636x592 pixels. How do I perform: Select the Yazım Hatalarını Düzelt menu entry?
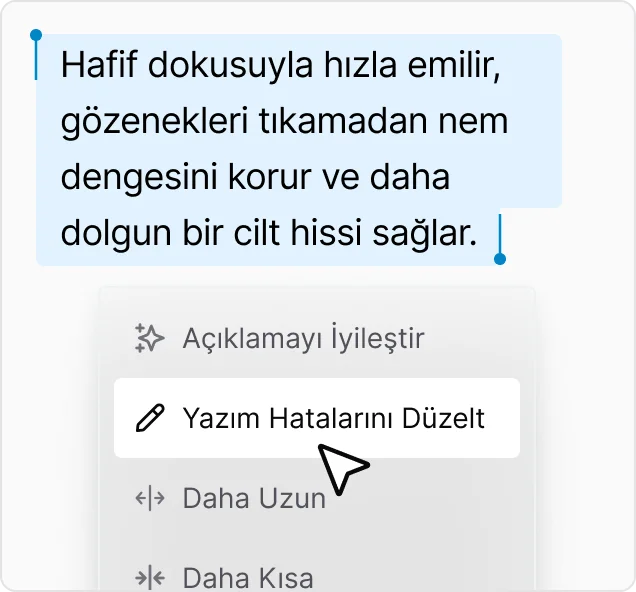(333, 417)
